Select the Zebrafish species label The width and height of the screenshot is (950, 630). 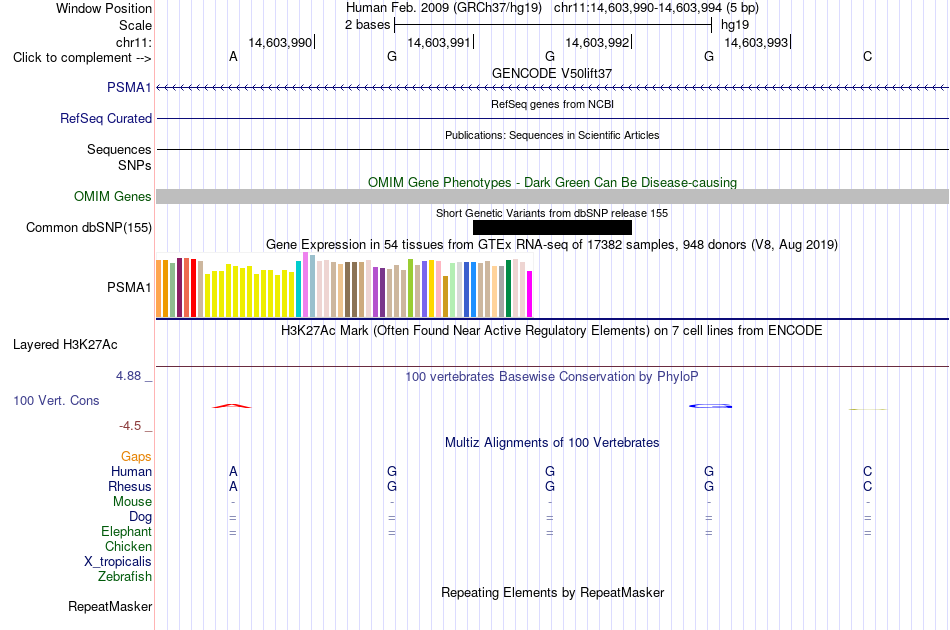(125, 576)
